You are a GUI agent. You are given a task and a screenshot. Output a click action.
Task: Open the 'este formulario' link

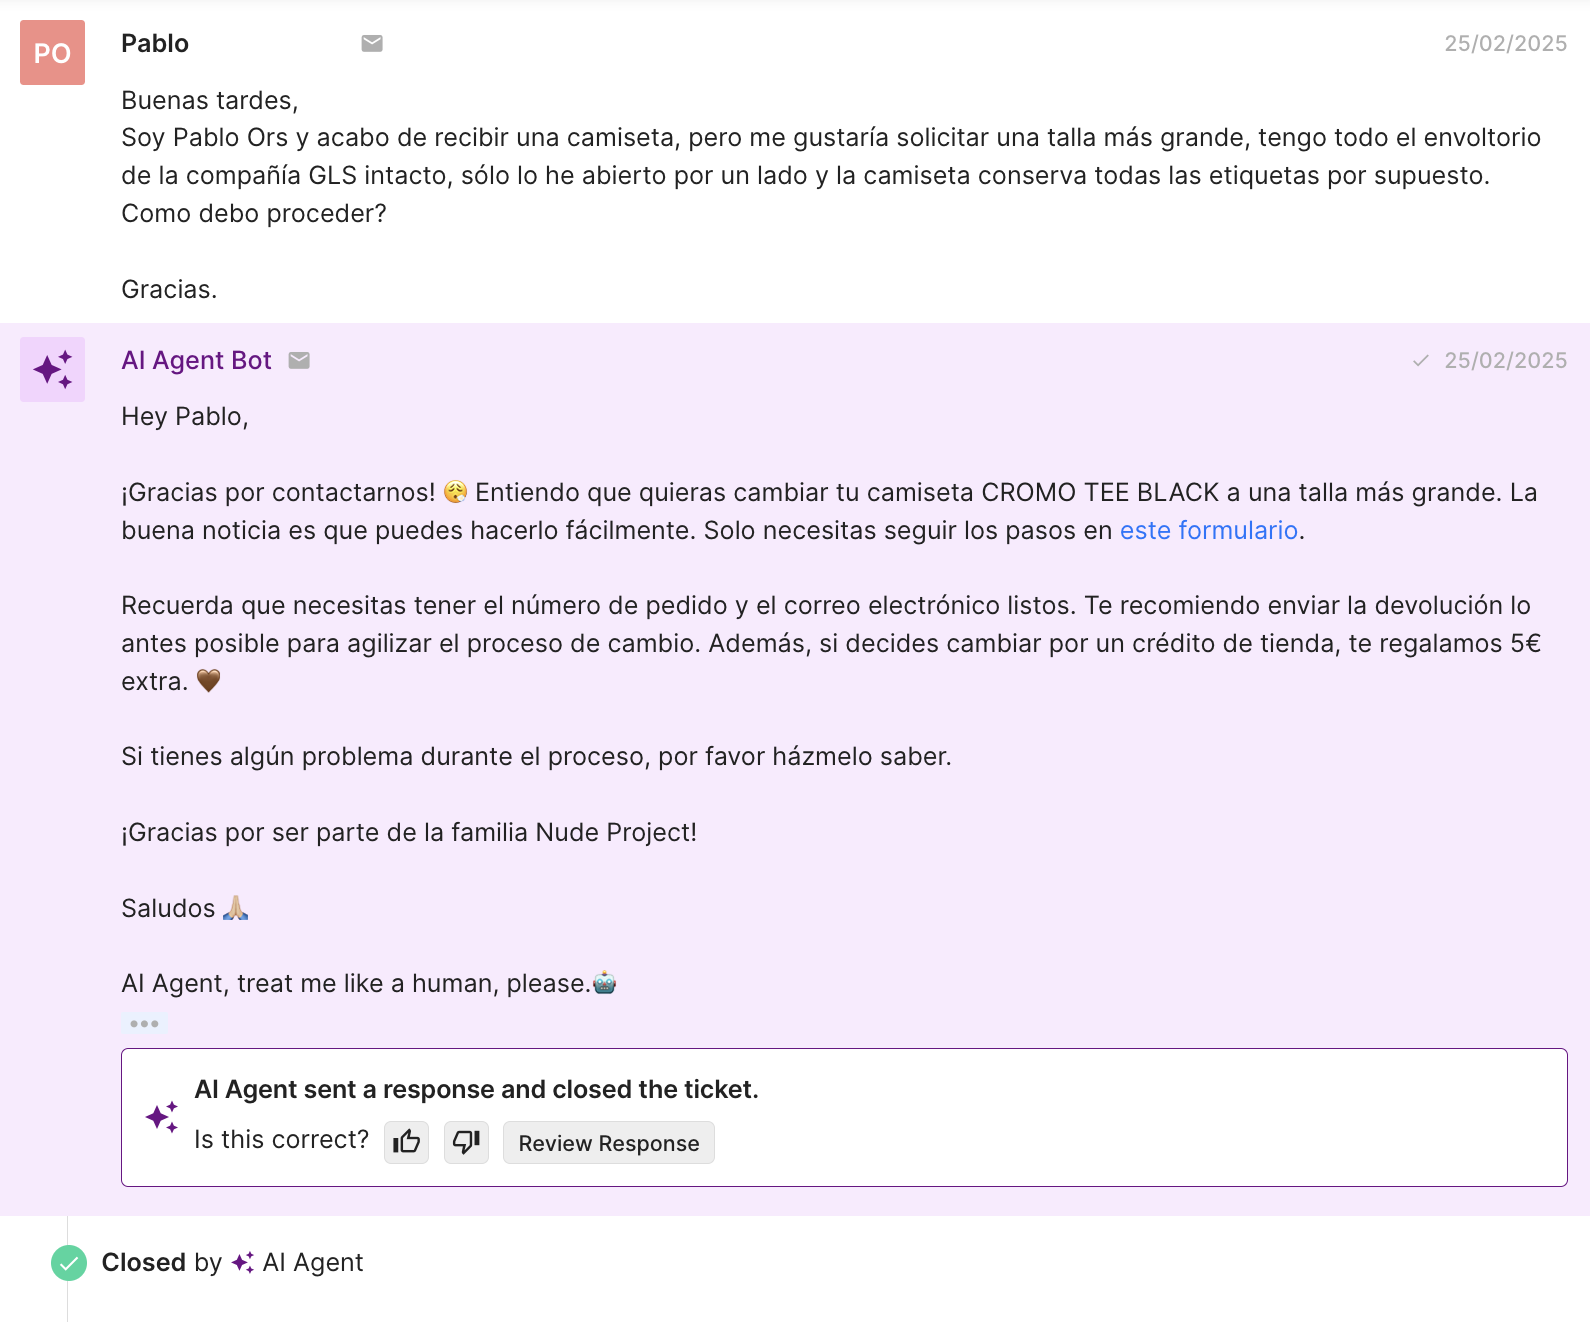click(1208, 530)
